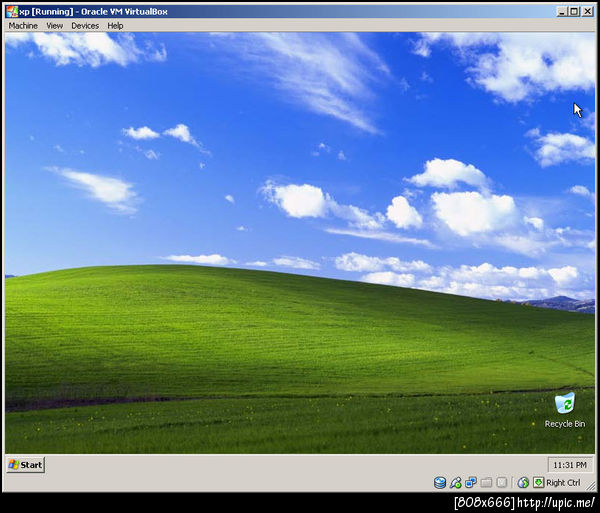The image size is (600, 513).
Task: Maximize the VirtualBox window
Action: click(574, 11)
